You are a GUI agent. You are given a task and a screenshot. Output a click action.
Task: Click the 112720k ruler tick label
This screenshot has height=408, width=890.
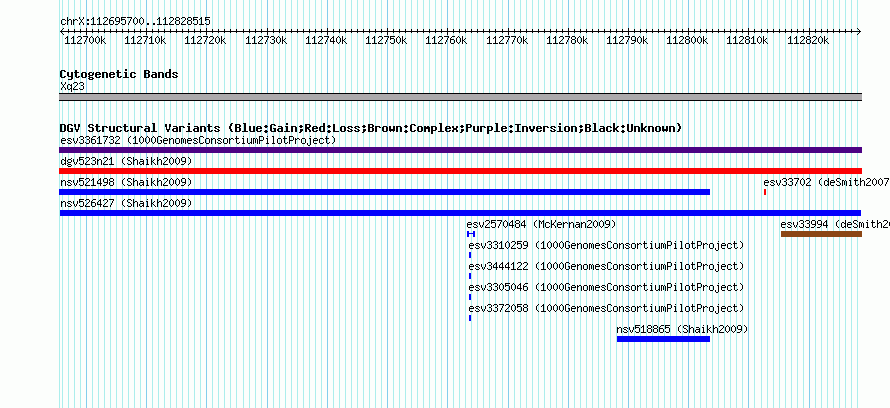[205, 40]
